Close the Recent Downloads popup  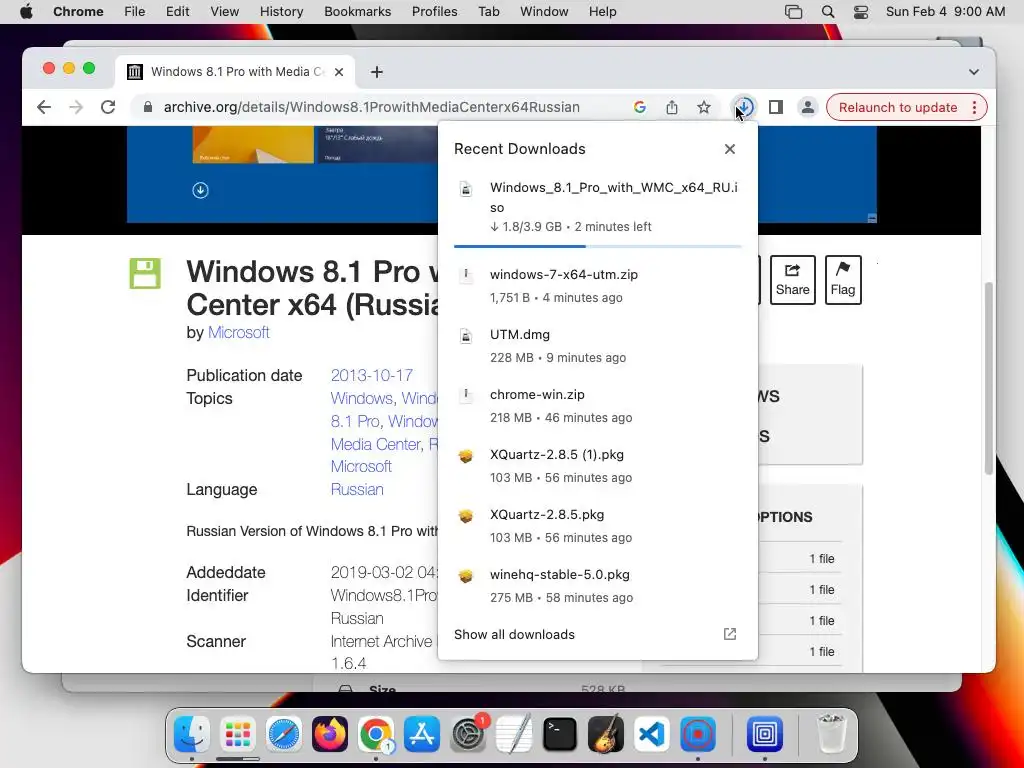pos(730,149)
